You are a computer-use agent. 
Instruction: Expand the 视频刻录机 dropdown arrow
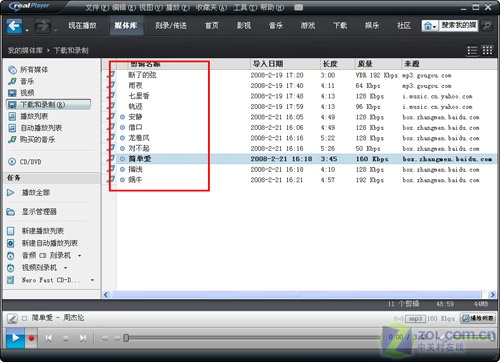coord(65,268)
